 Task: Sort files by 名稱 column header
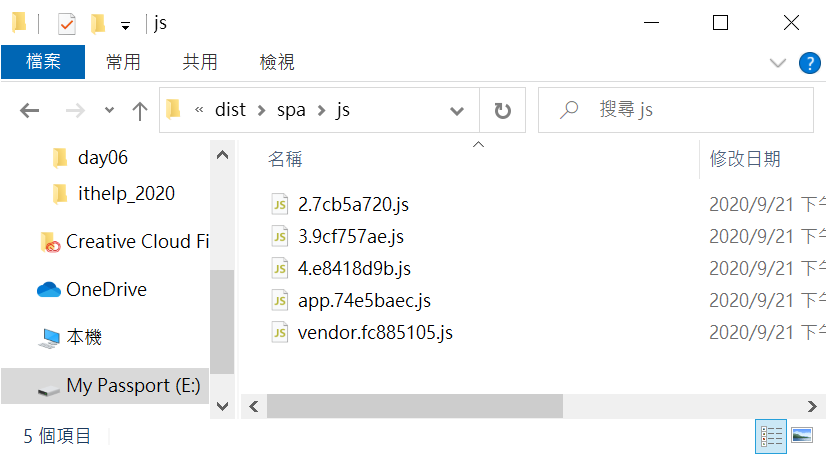(285, 159)
